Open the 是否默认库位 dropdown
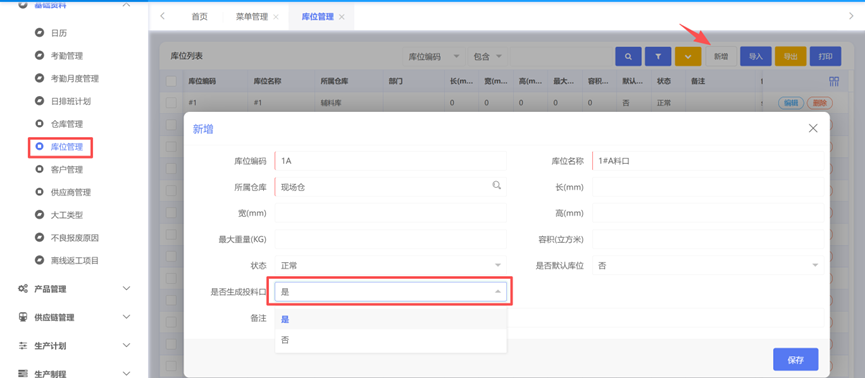Screen dimensions: 865x378 click(x=708, y=265)
